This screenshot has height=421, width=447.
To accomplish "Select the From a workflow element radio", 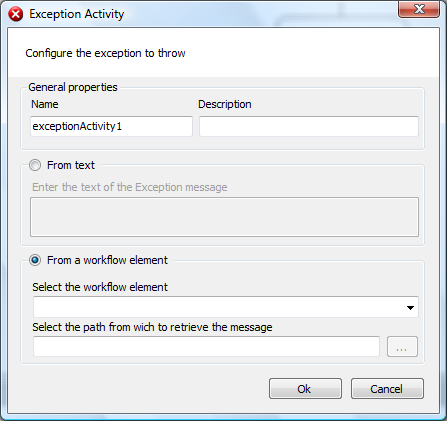I will (35, 260).
